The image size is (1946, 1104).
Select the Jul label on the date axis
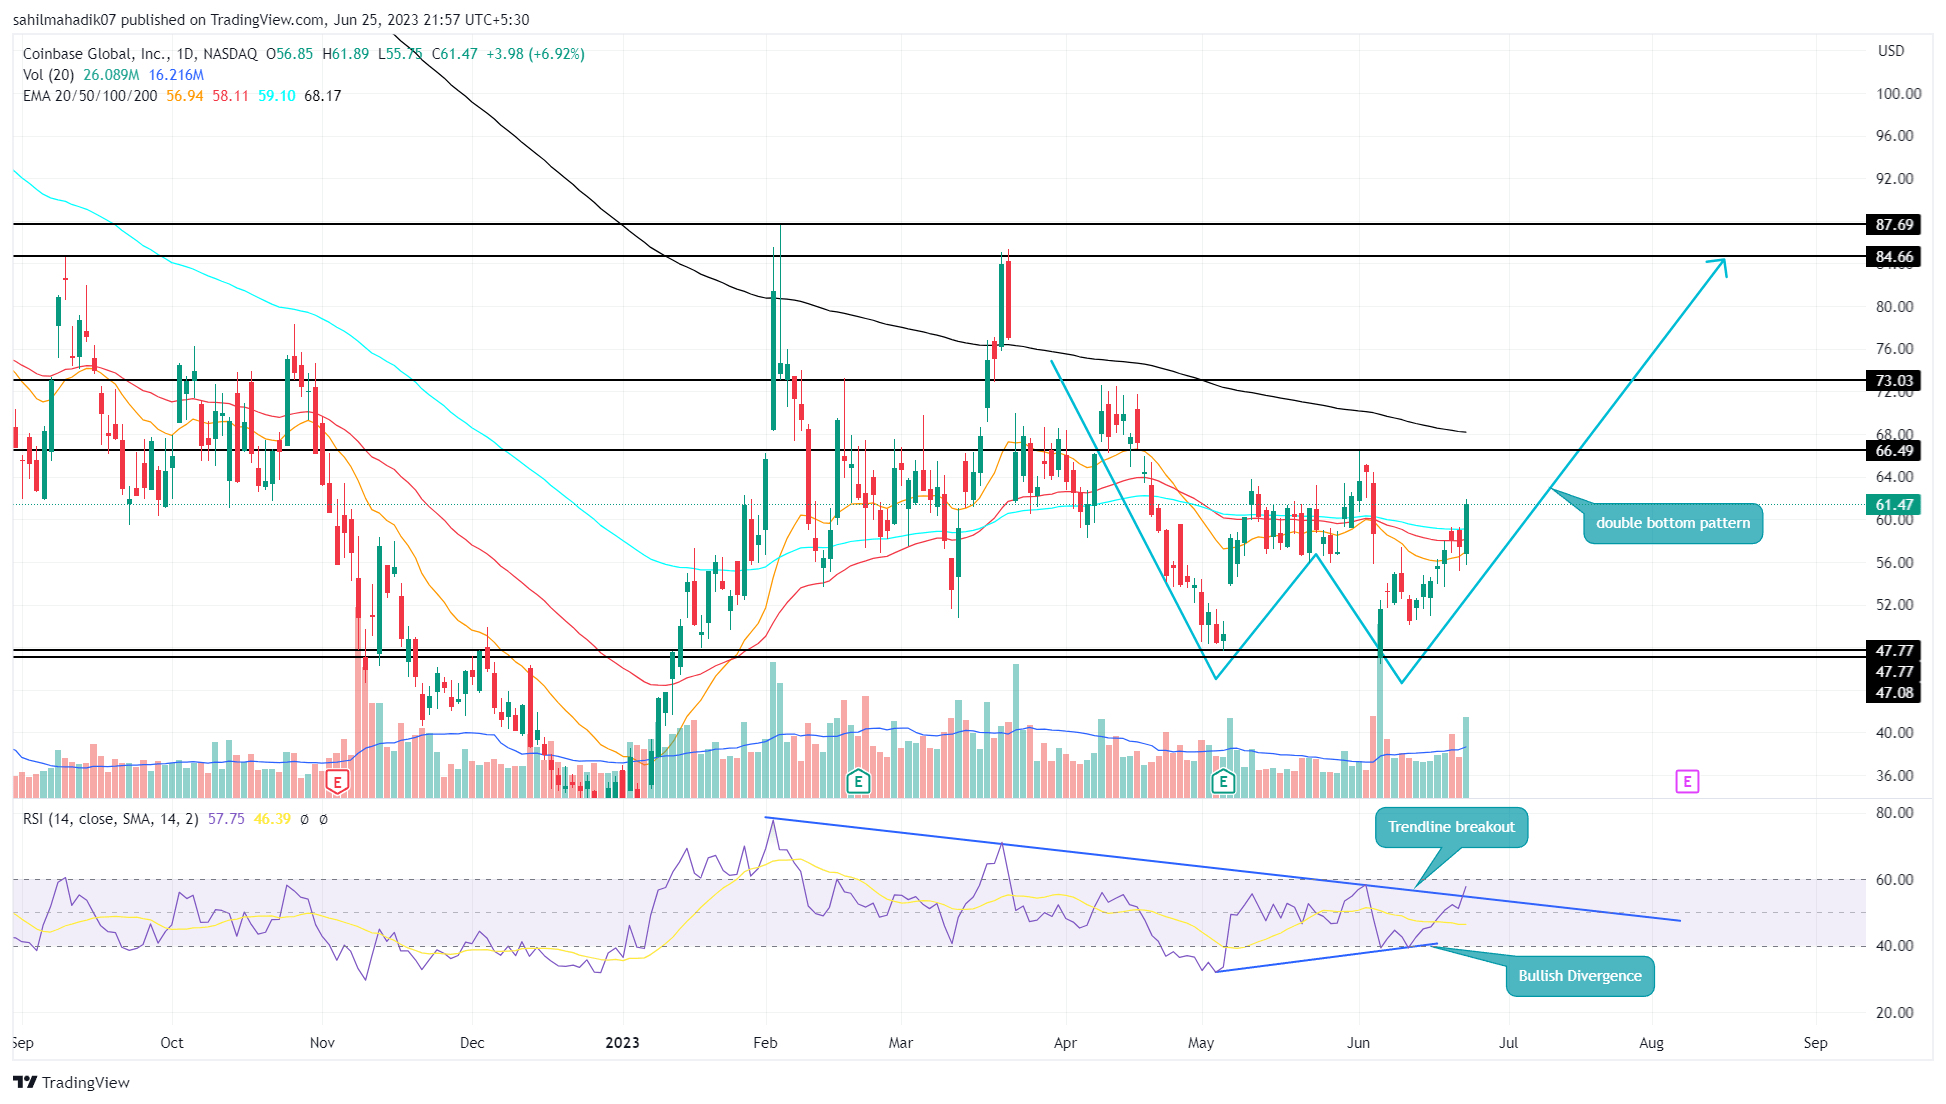[1508, 1042]
